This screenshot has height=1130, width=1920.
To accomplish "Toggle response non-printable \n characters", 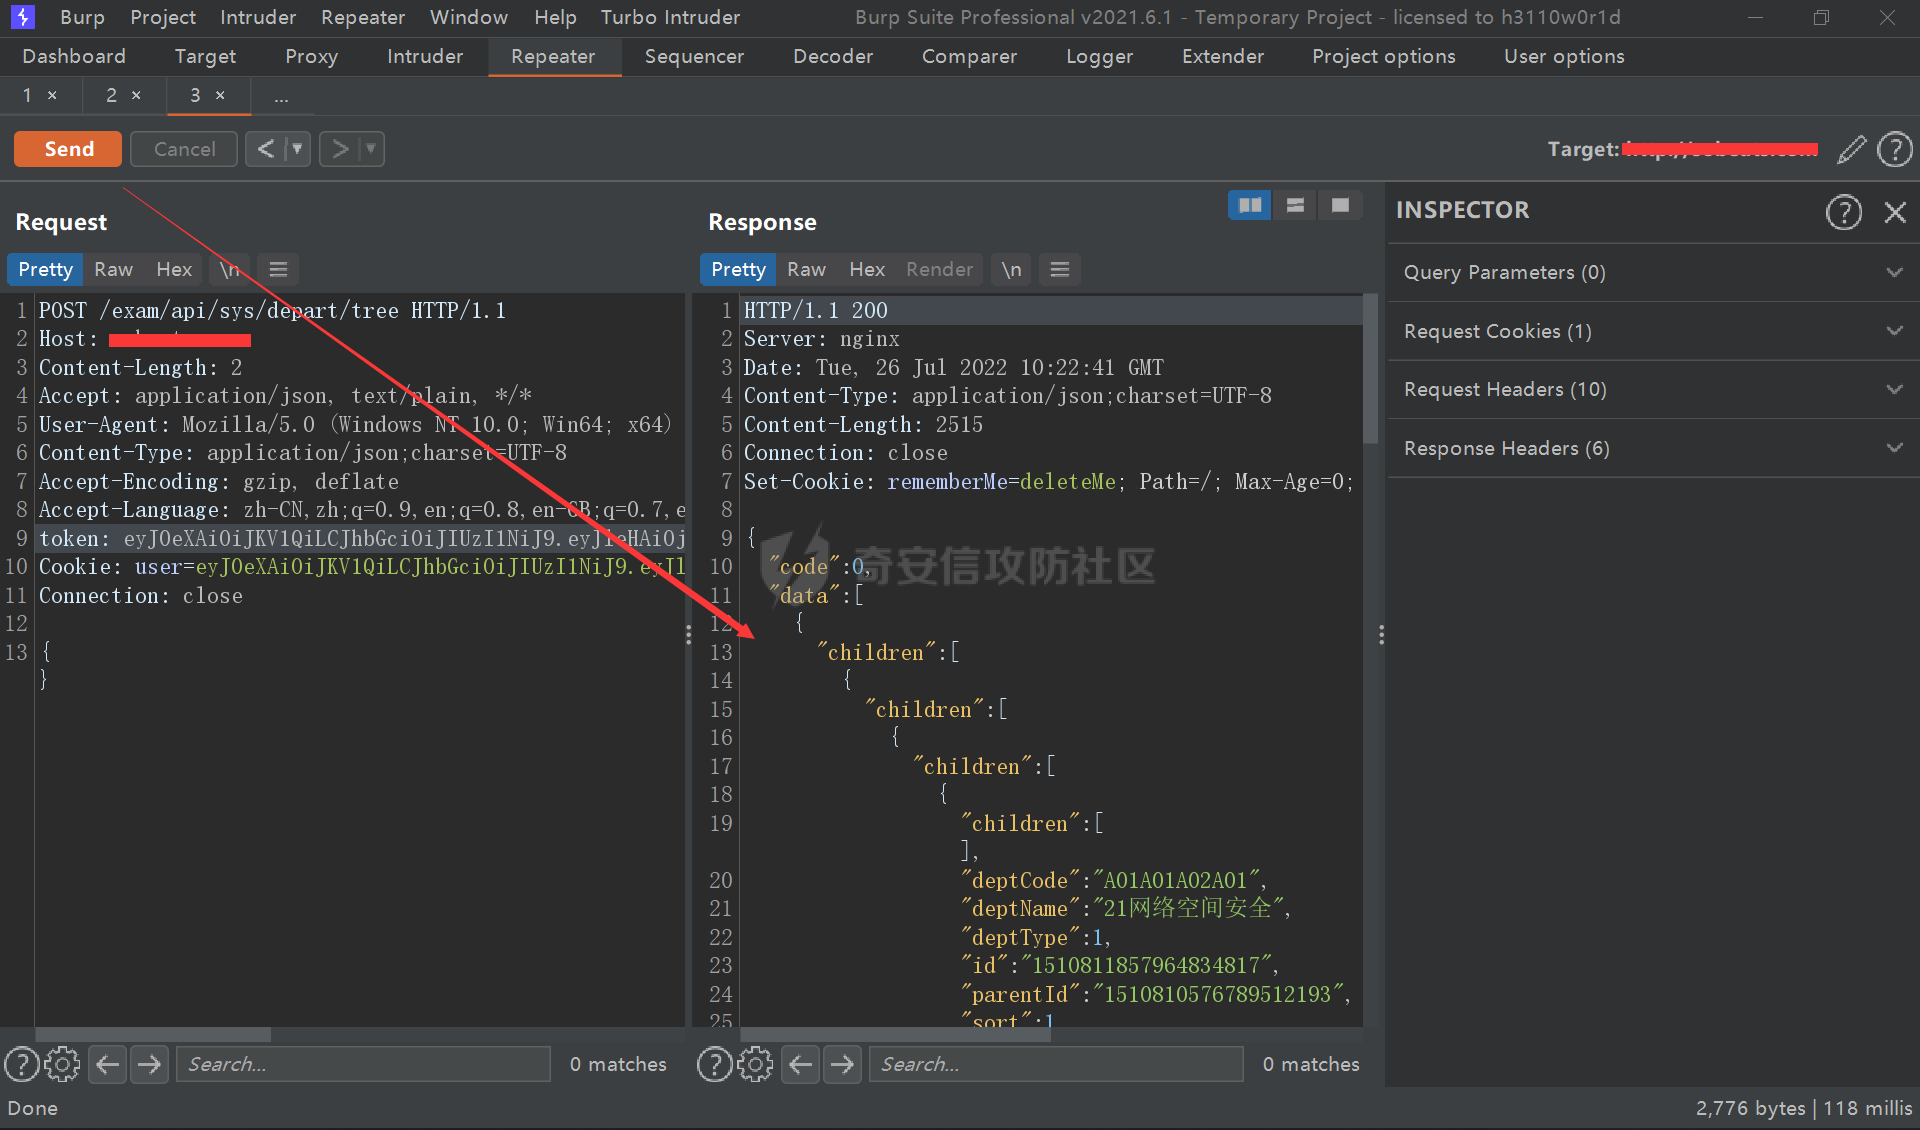I will (1011, 269).
